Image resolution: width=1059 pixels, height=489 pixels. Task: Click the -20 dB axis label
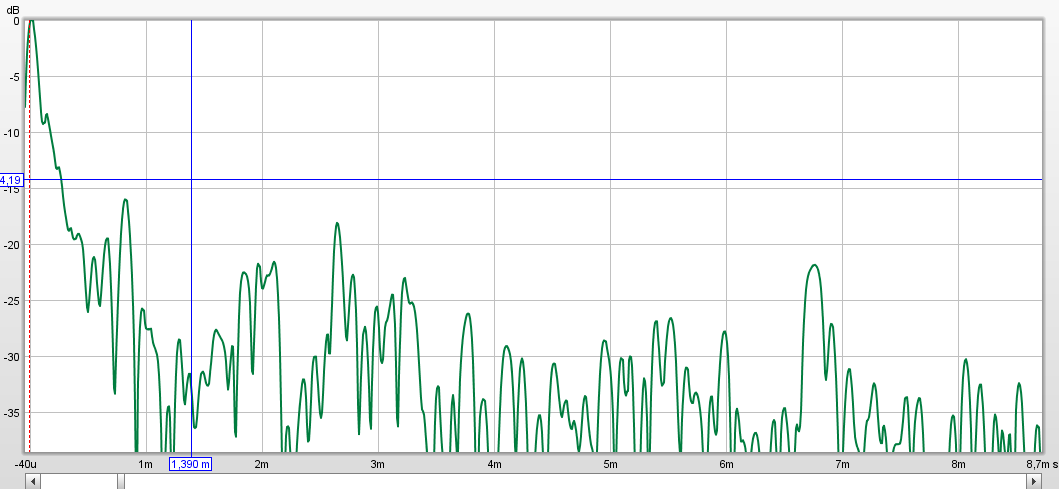click(x=13, y=244)
